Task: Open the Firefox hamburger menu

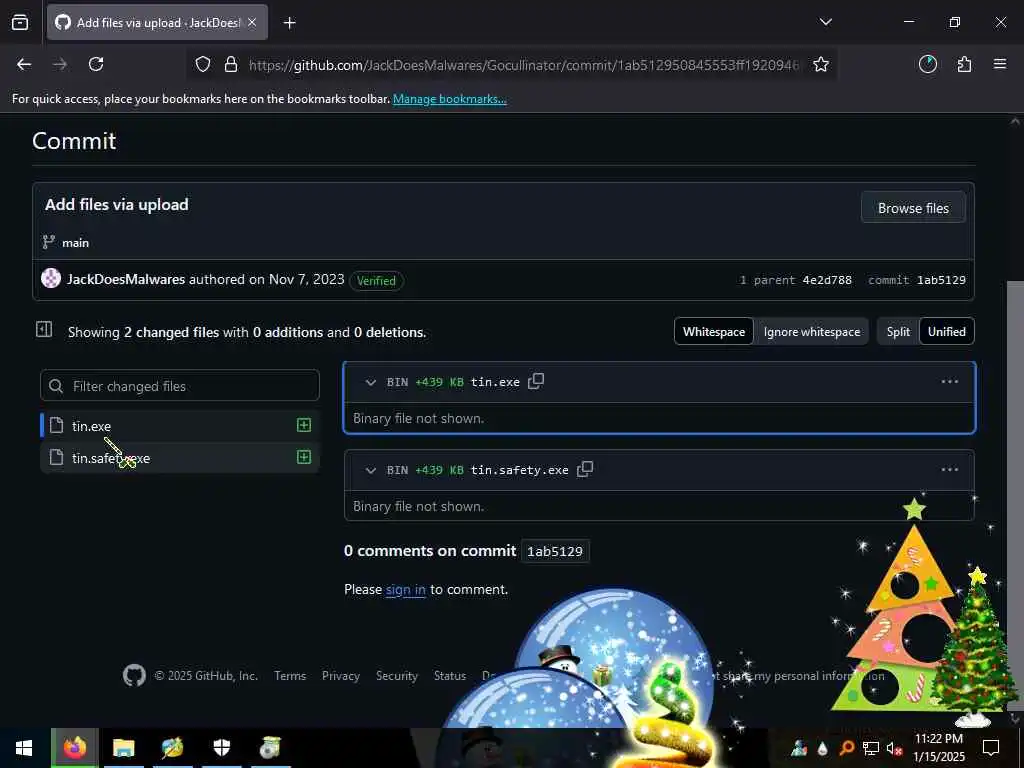Action: 1000,64
